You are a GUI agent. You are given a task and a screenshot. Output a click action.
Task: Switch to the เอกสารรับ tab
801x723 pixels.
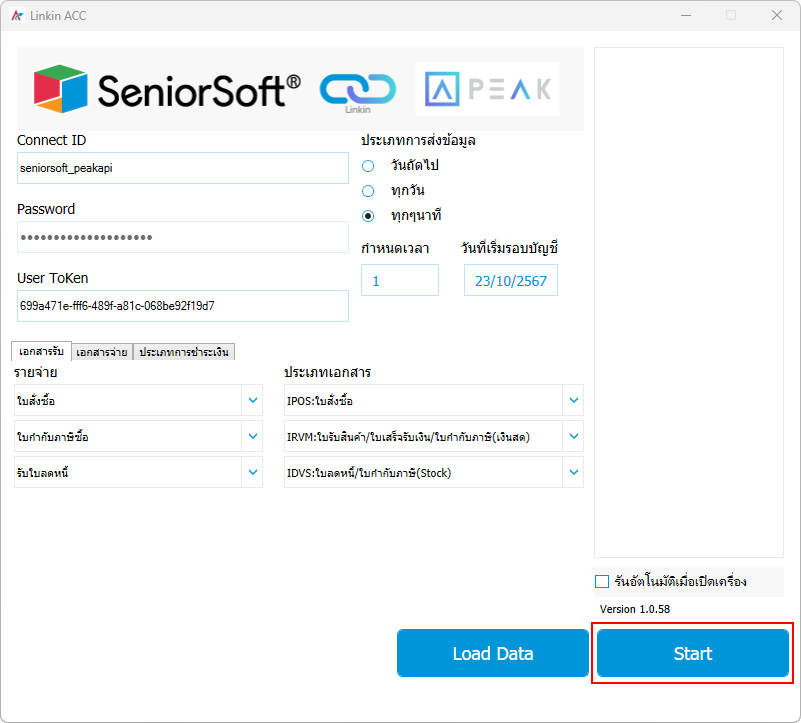[x=41, y=351]
